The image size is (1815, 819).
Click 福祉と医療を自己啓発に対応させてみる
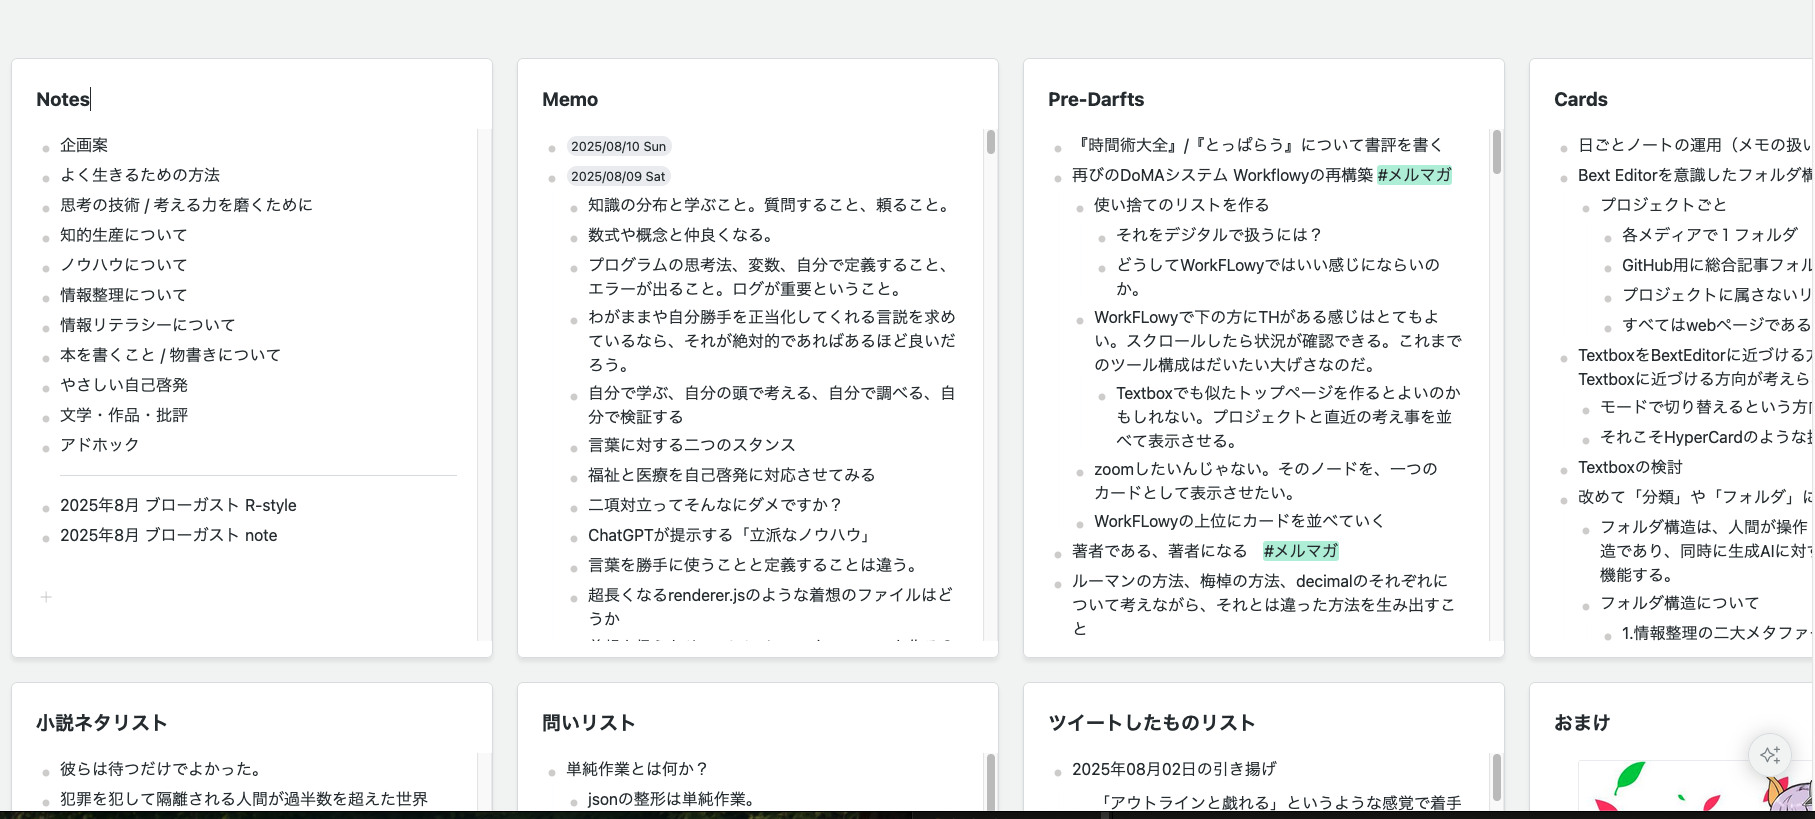pos(732,475)
